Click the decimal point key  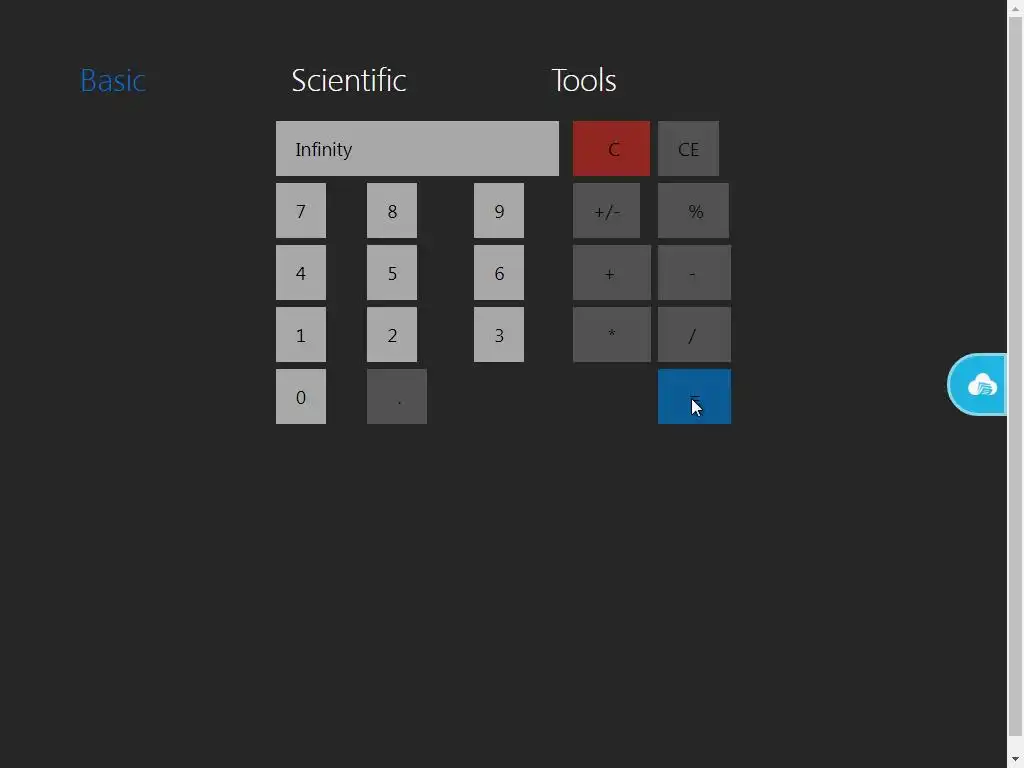point(397,396)
